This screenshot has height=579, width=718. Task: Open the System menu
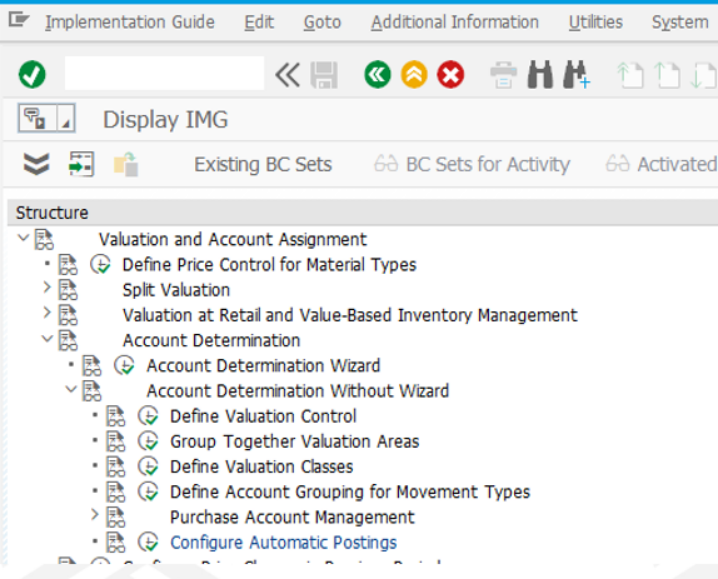tap(680, 22)
